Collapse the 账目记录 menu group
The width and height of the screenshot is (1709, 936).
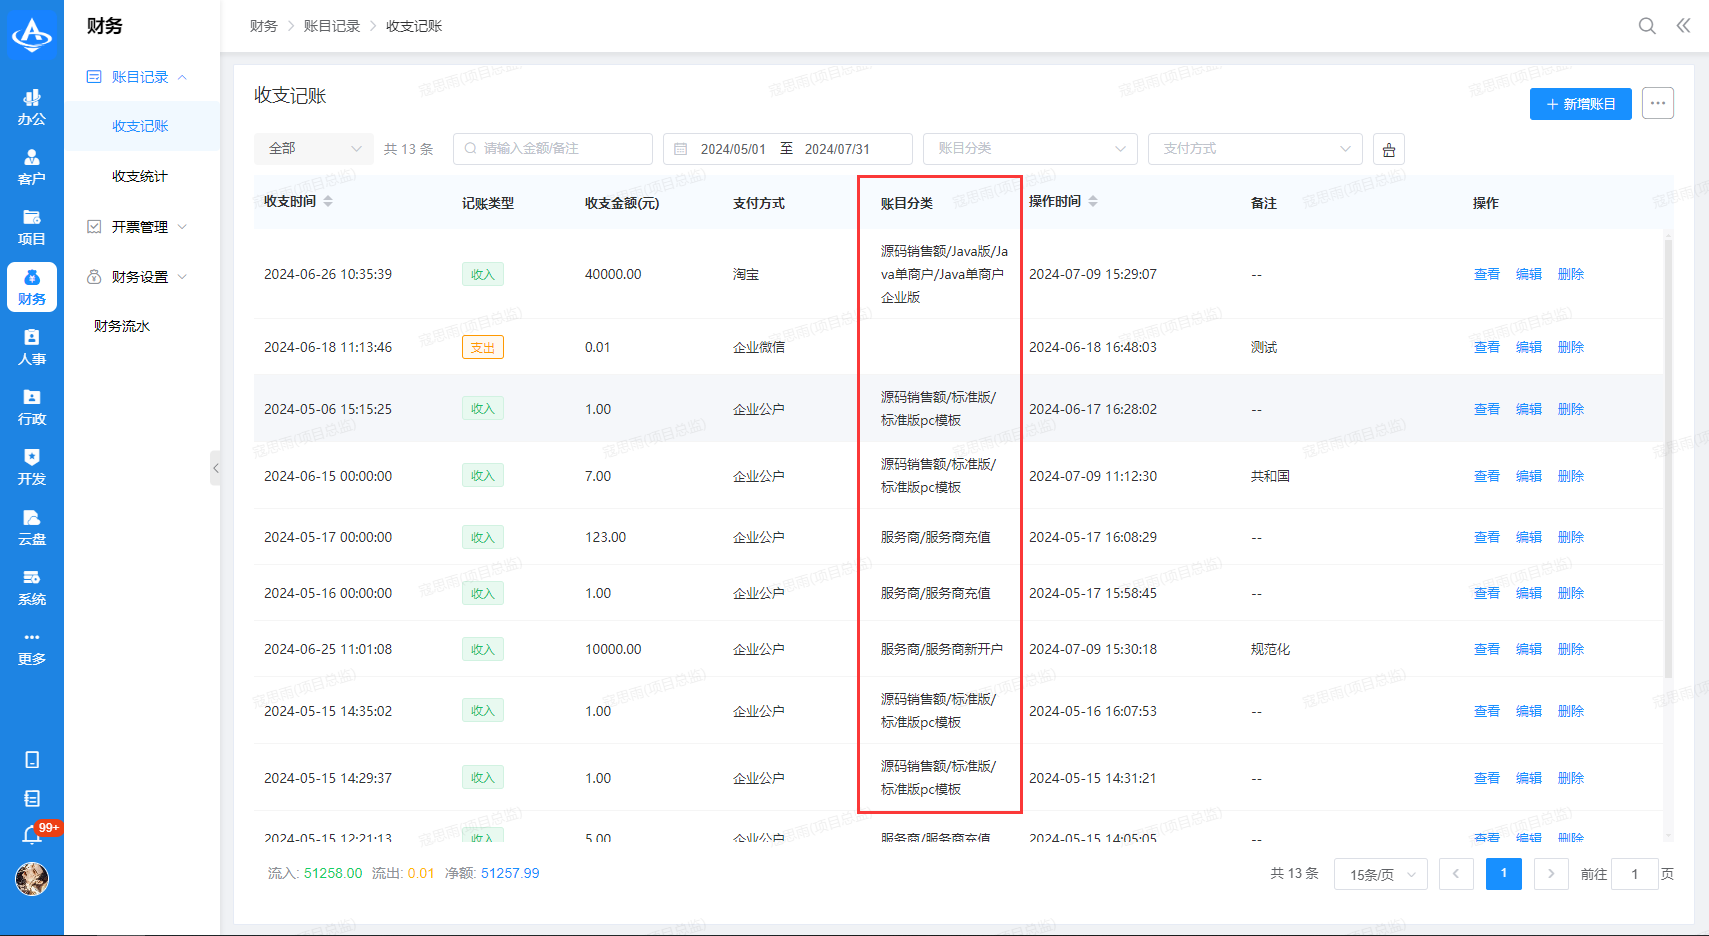pos(139,77)
